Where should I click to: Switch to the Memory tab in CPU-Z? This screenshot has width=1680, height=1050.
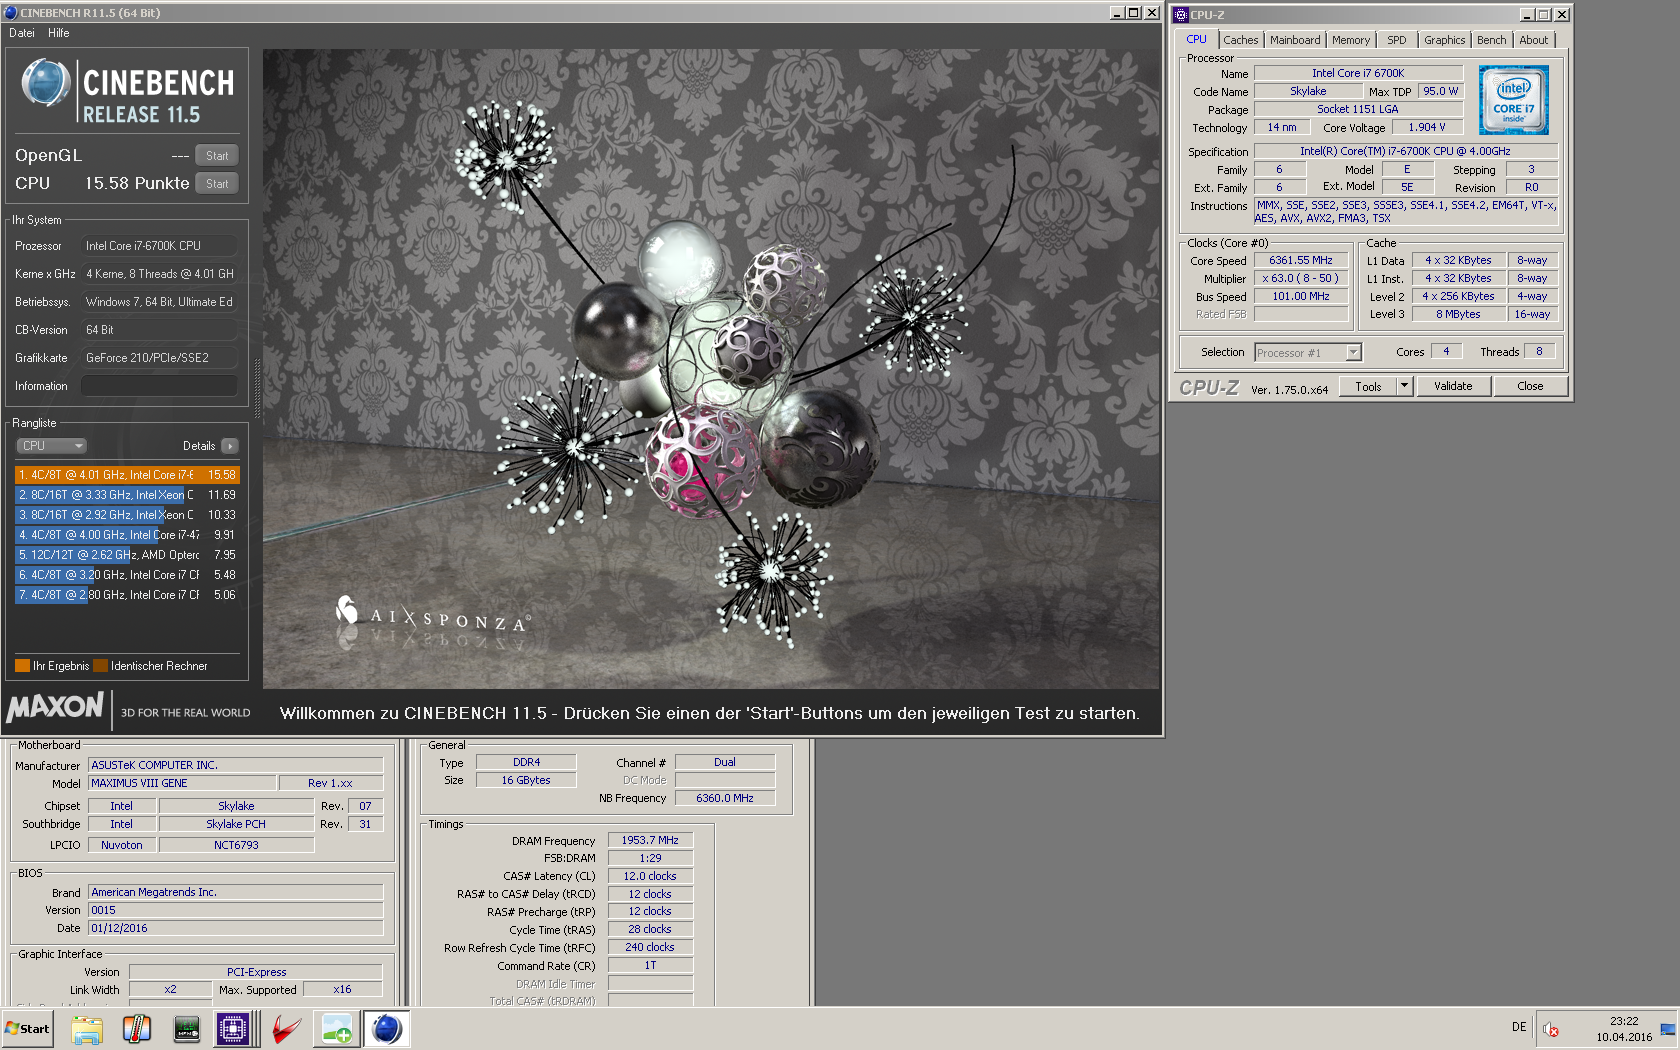click(1351, 40)
